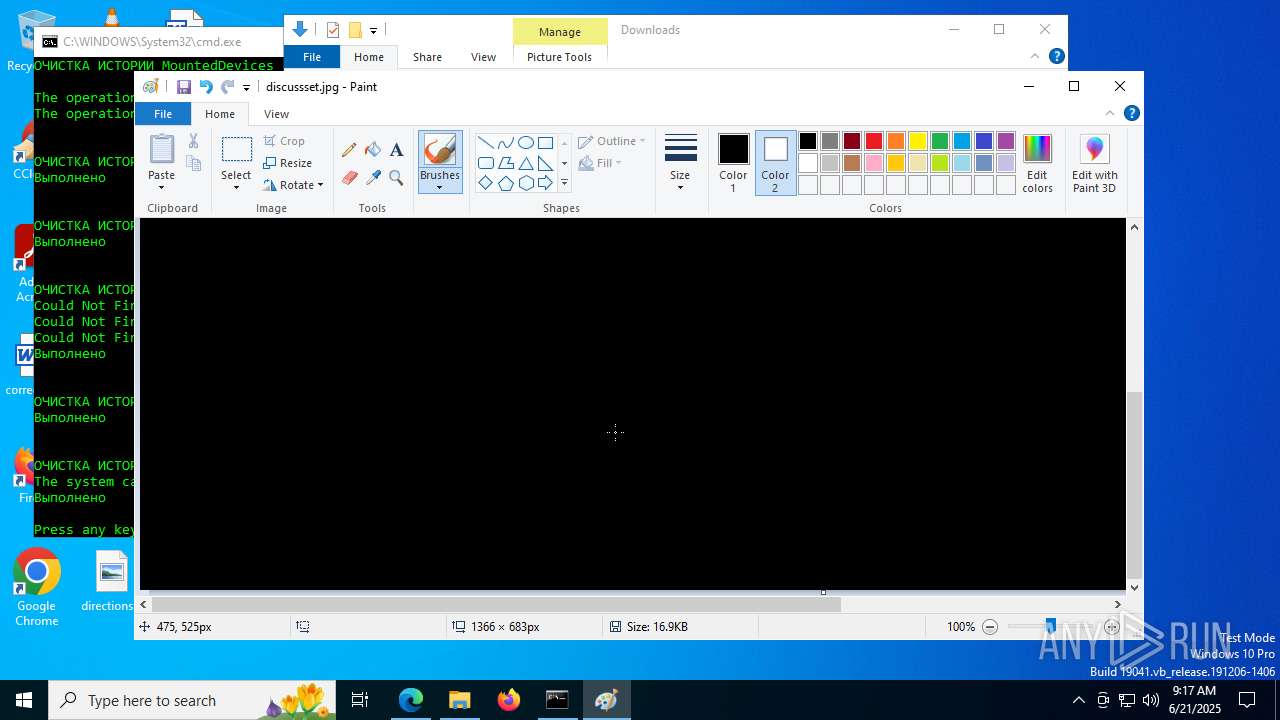Open Paint Help question mark icon
The height and width of the screenshot is (720, 1280).
click(1131, 114)
